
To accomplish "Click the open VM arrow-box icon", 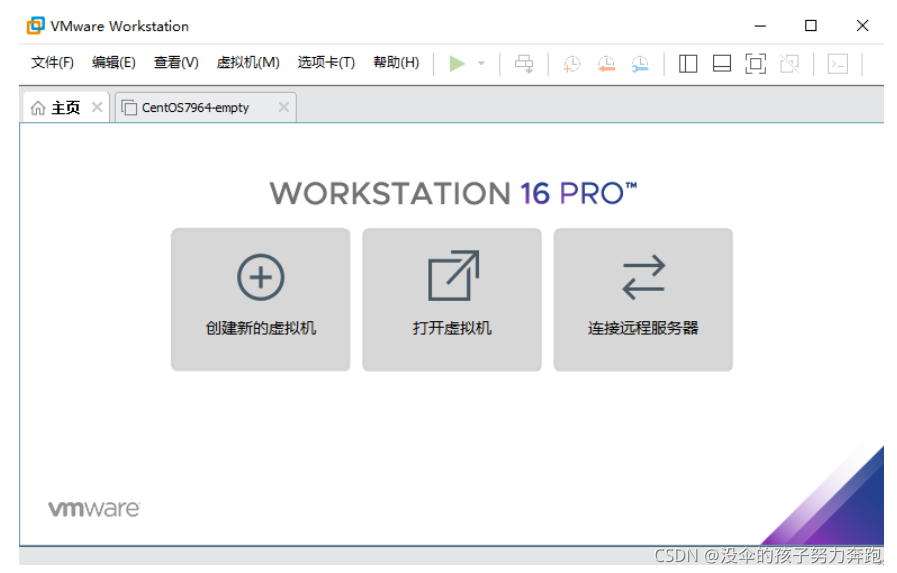I will point(454,275).
